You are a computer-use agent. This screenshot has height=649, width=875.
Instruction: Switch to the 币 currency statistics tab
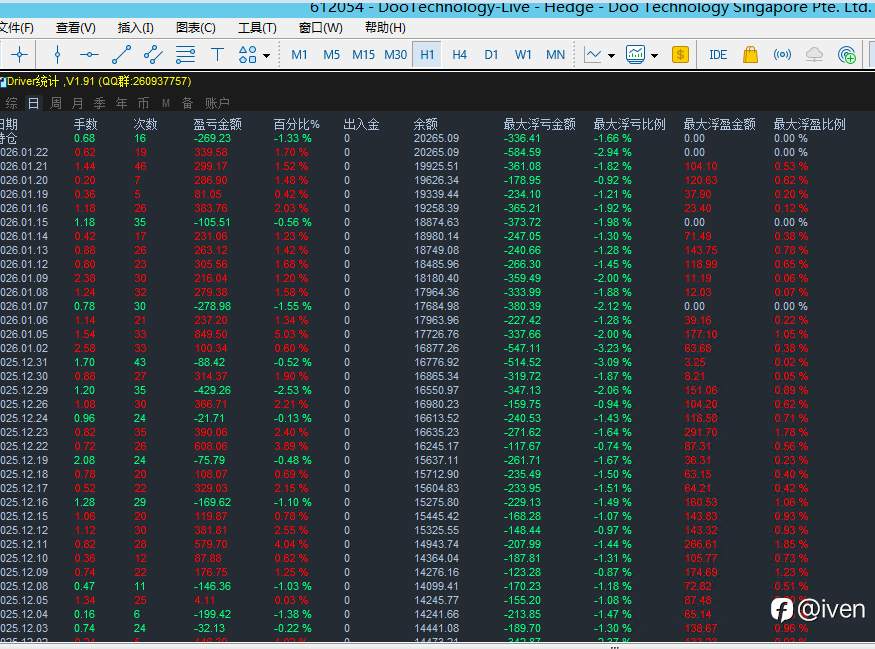(x=143, y=103)
